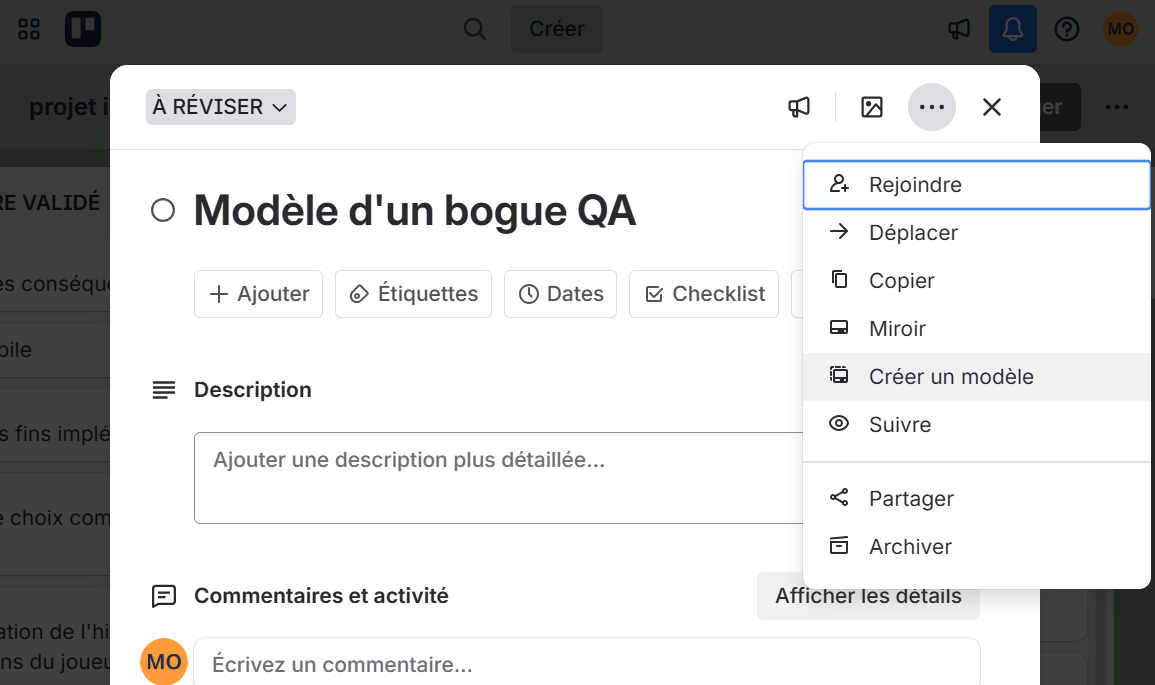Select Créer un modèle from the menu
1155x685 pixels.
point(951,376)
